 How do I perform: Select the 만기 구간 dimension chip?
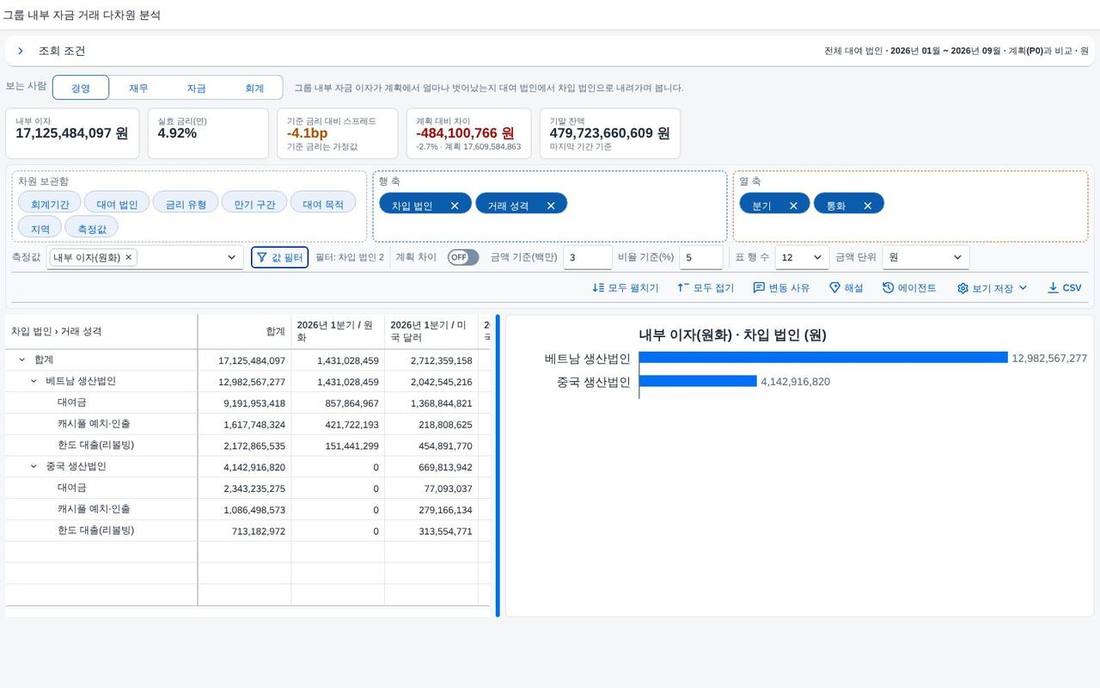[254, 204]
